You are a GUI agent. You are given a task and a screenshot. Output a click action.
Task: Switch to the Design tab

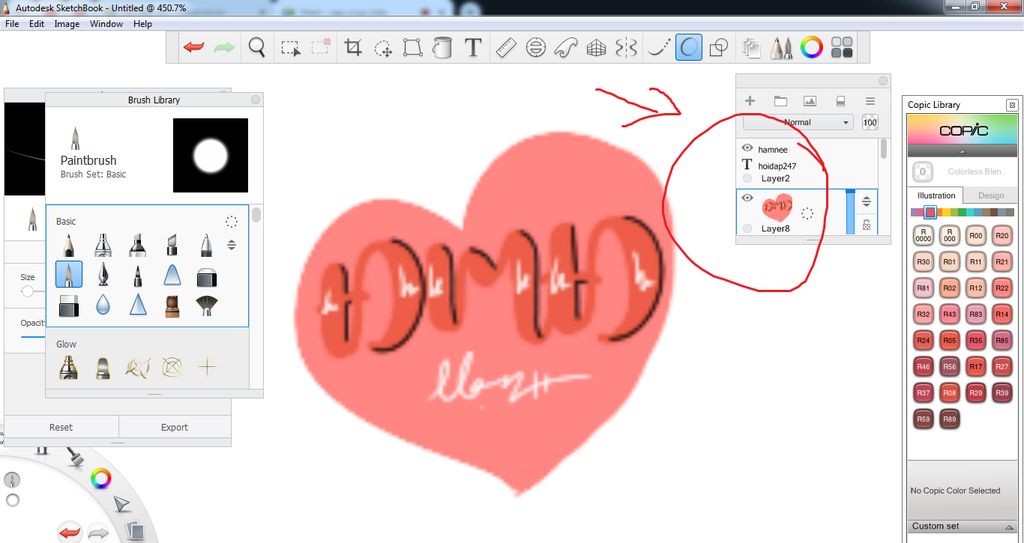[991, 195]
